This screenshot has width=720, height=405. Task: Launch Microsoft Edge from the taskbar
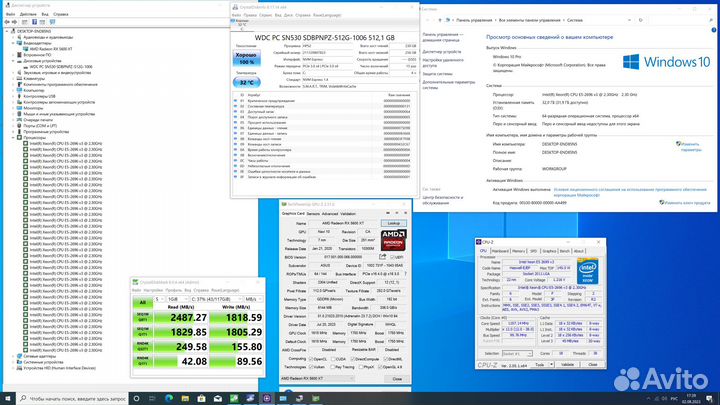[169, 399]
